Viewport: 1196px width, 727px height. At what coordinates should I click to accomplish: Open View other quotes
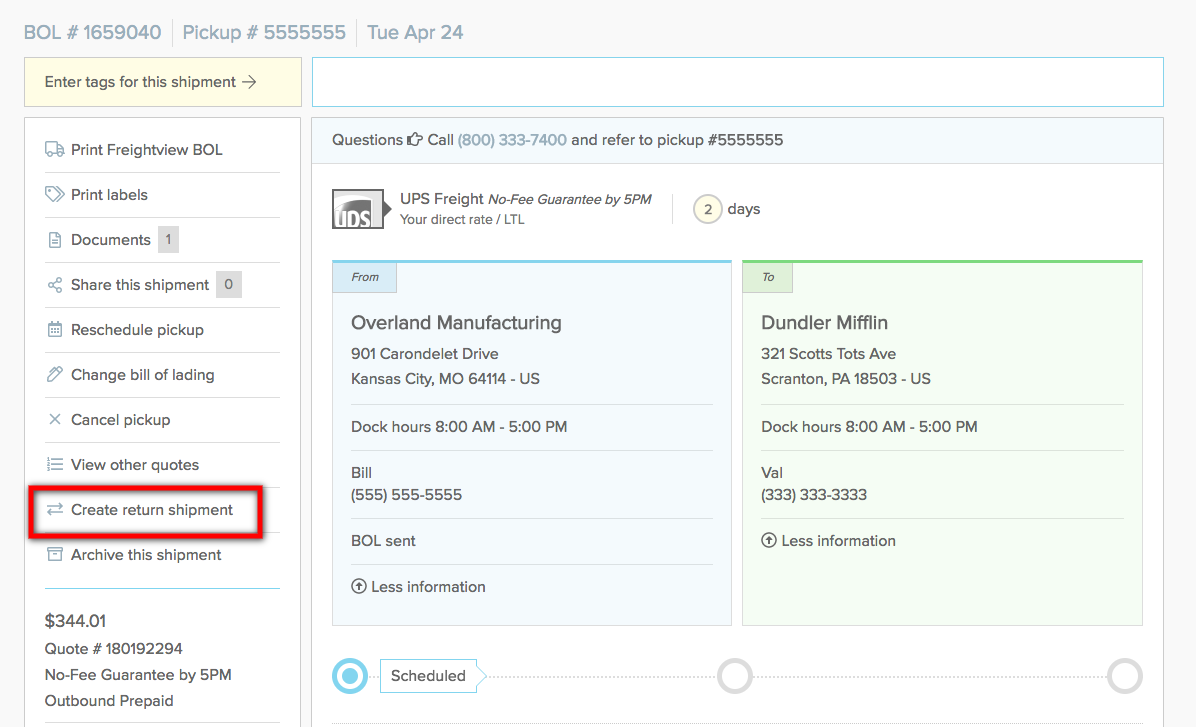pos(135,465)
